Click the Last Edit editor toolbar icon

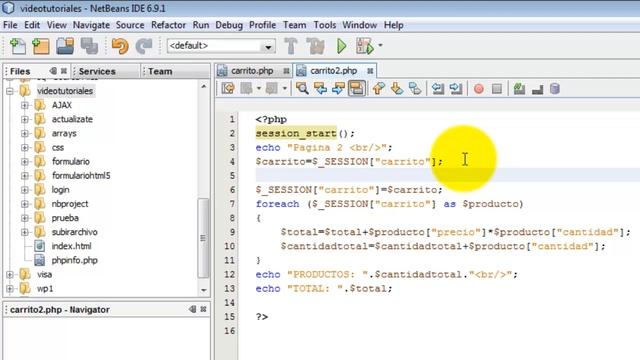coord(228,89)
